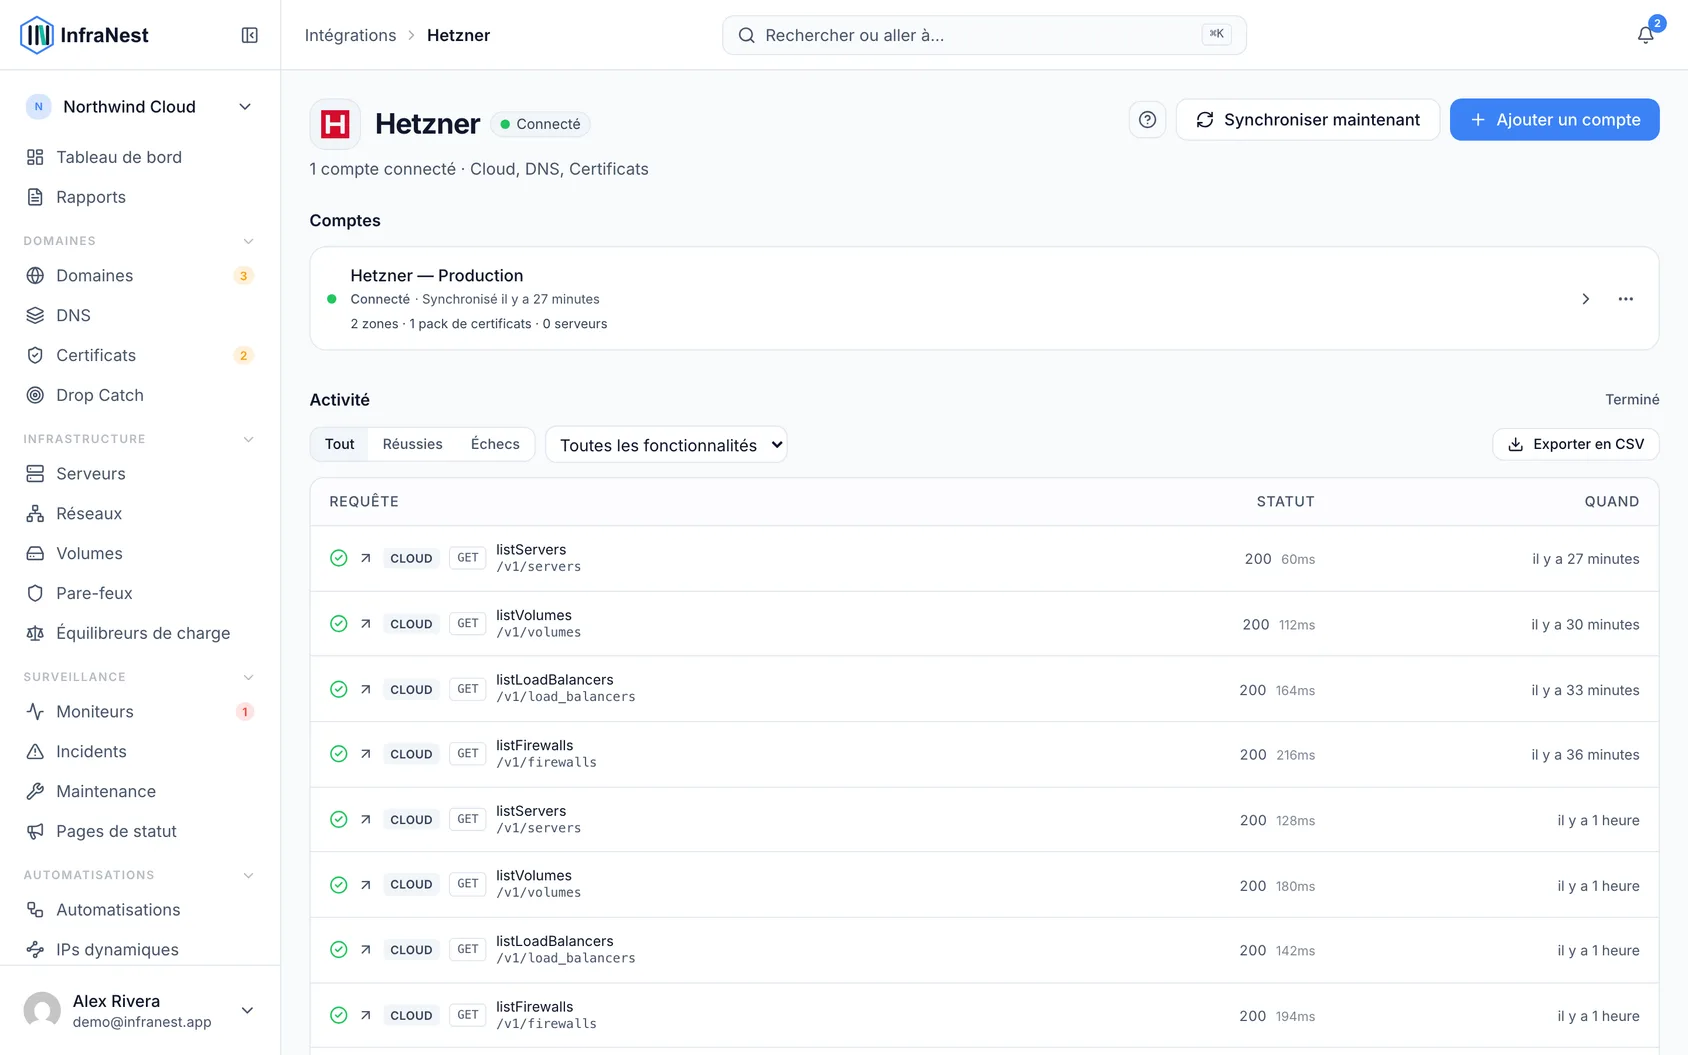Collapse the sidebar panel icon
1688x1055 pixels.
[250, 35]
